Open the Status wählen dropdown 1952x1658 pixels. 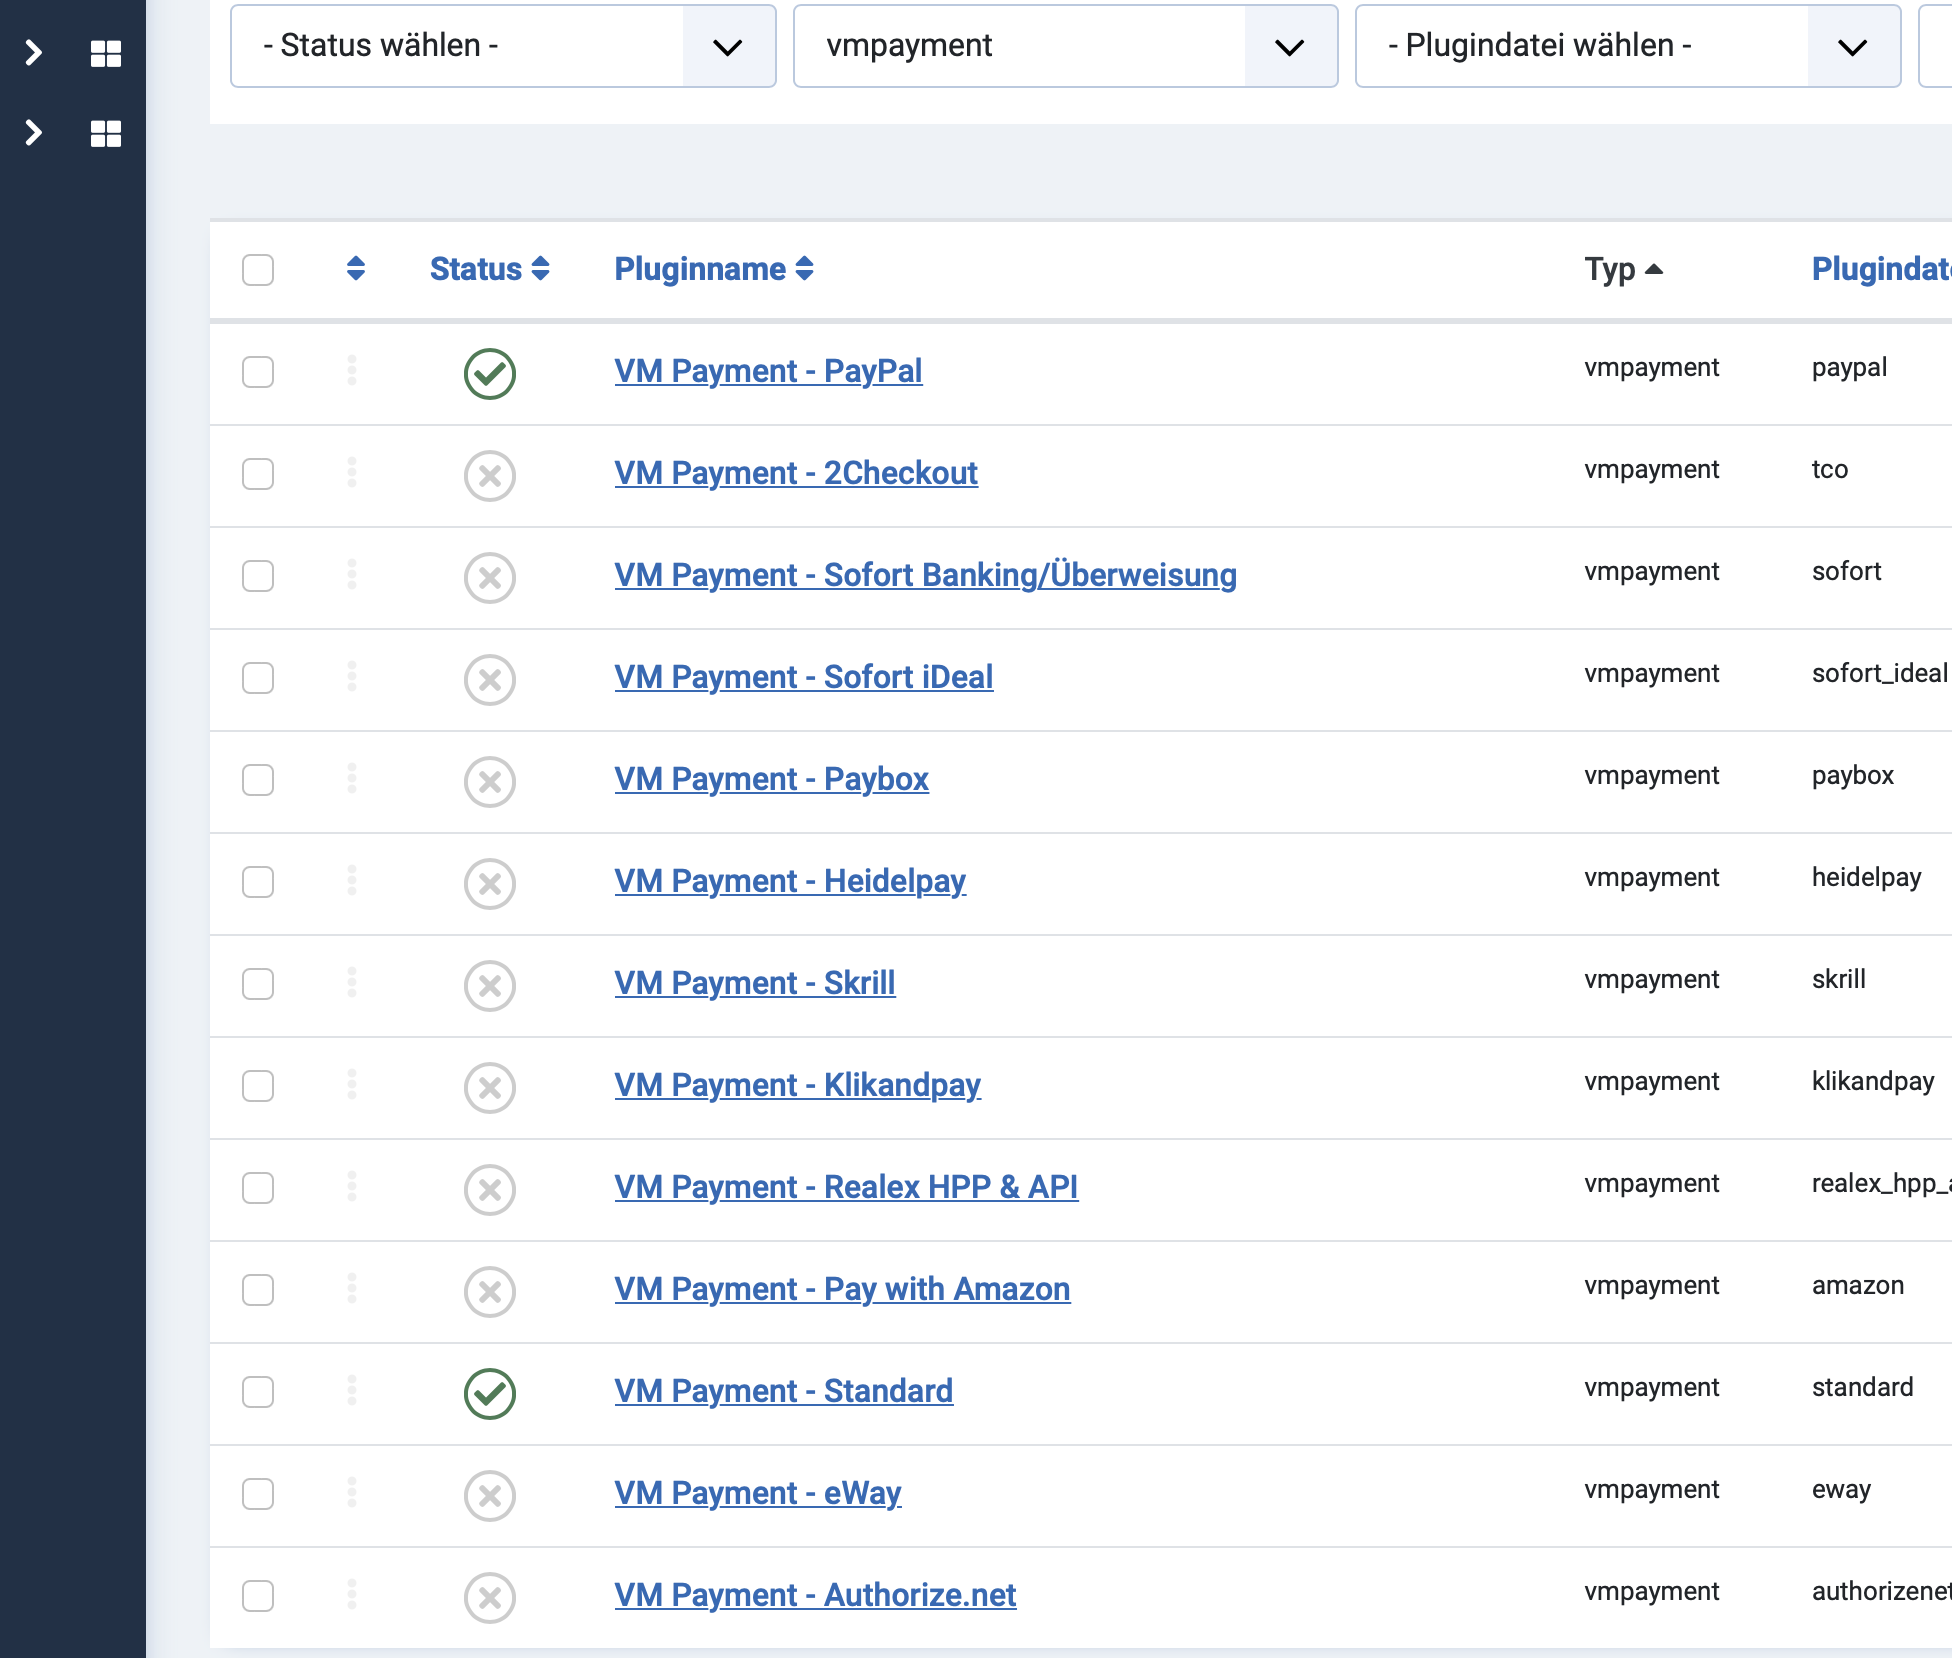[x=503, y=46]
